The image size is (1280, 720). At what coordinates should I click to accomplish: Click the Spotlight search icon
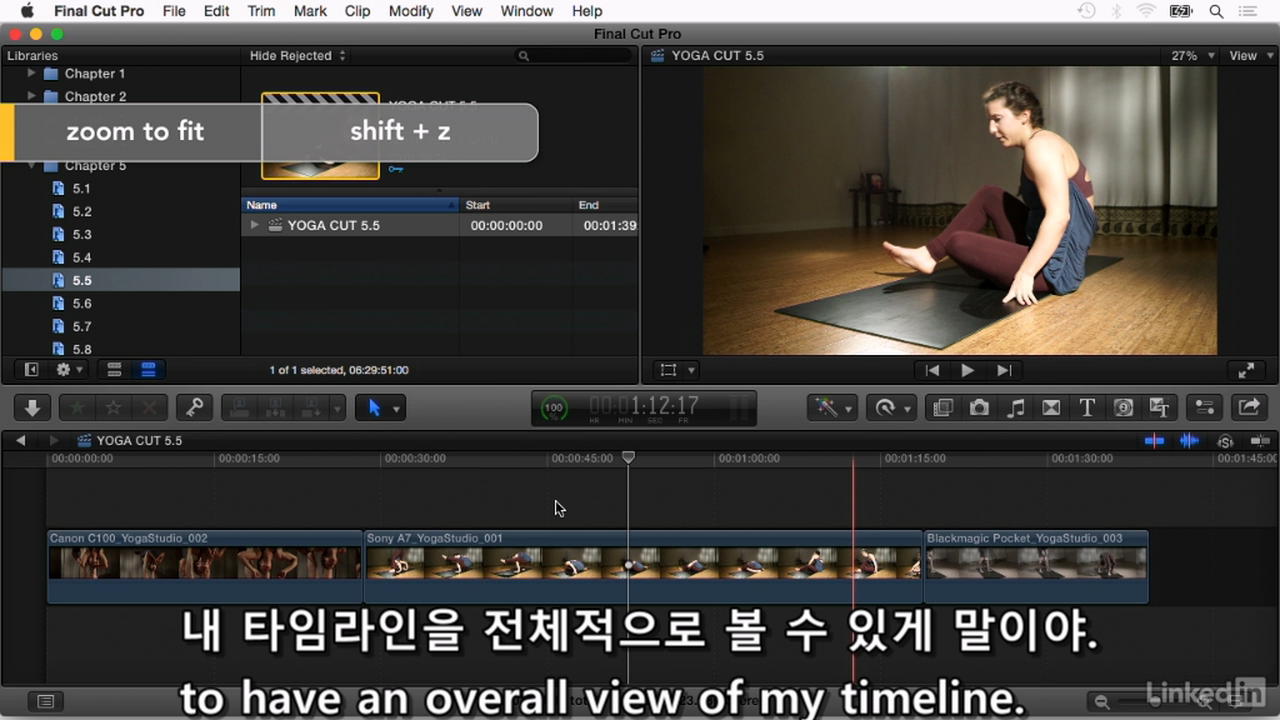click(x=1217, y=11)
